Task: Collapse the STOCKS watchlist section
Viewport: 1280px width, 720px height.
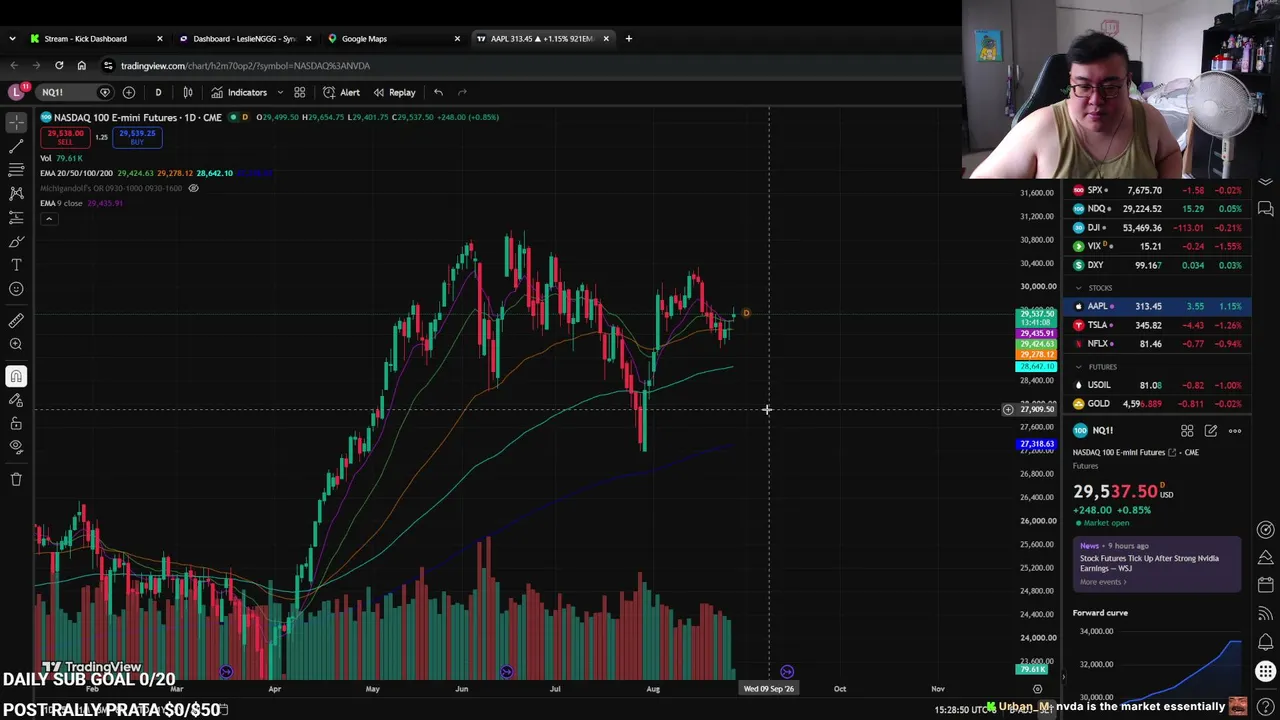Action: (x=1079, y=288)
